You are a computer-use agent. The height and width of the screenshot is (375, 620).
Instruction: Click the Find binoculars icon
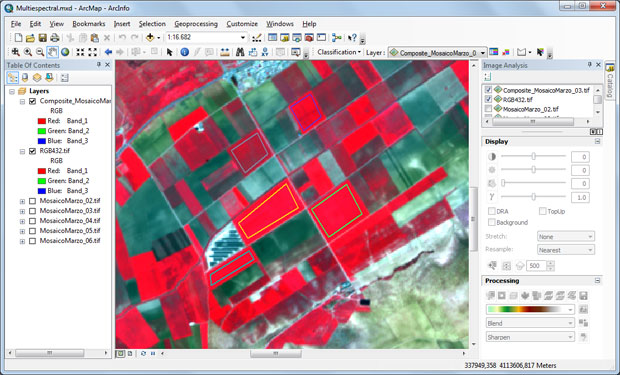coord(240,52)
